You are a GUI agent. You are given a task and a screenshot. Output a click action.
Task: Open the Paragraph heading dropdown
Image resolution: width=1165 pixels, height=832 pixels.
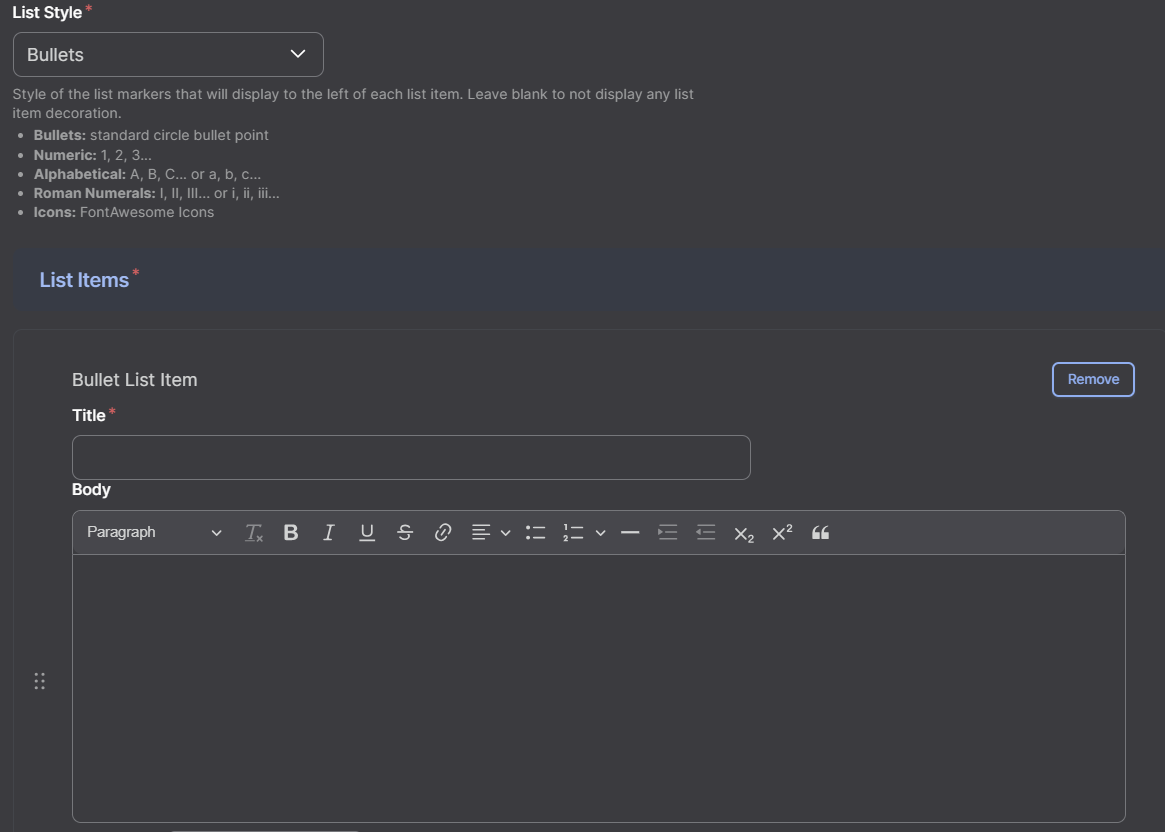point(154,533)
